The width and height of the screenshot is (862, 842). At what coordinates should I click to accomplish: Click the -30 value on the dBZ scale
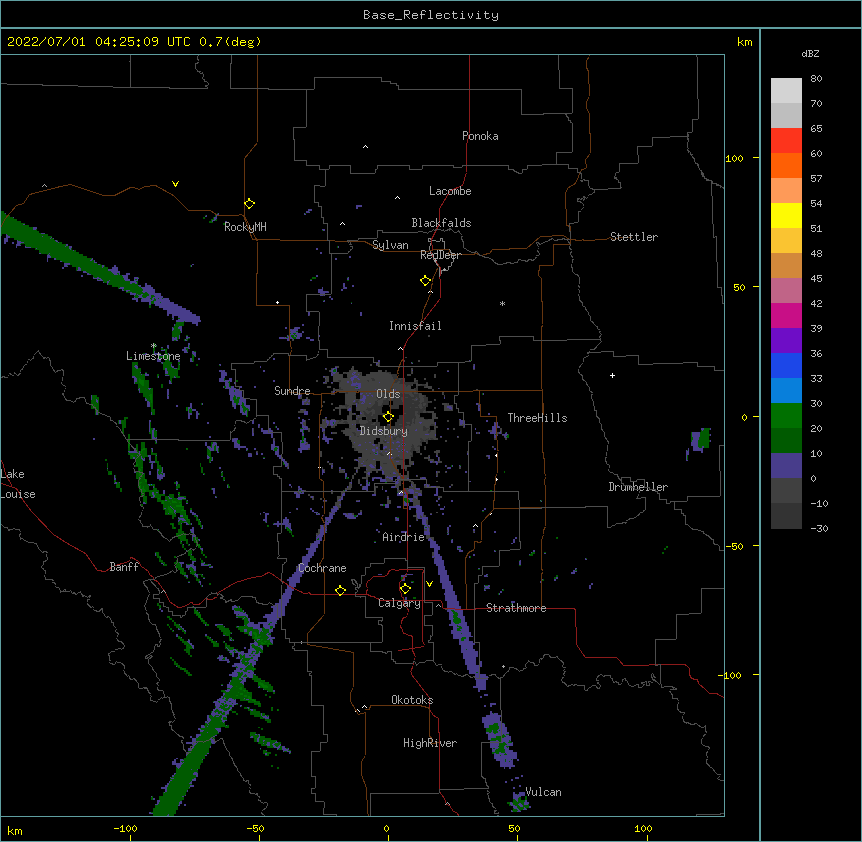coord(819,528)
